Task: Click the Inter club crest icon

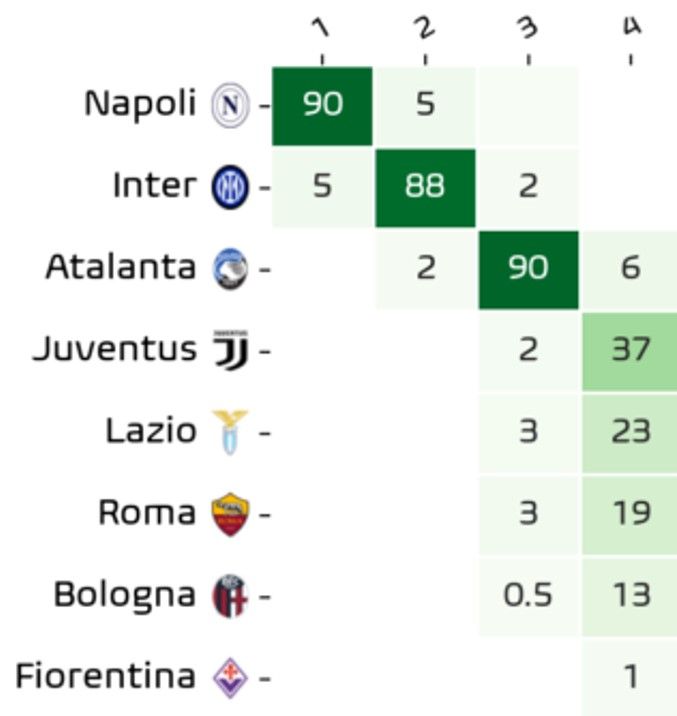Action: click(229, 187)
